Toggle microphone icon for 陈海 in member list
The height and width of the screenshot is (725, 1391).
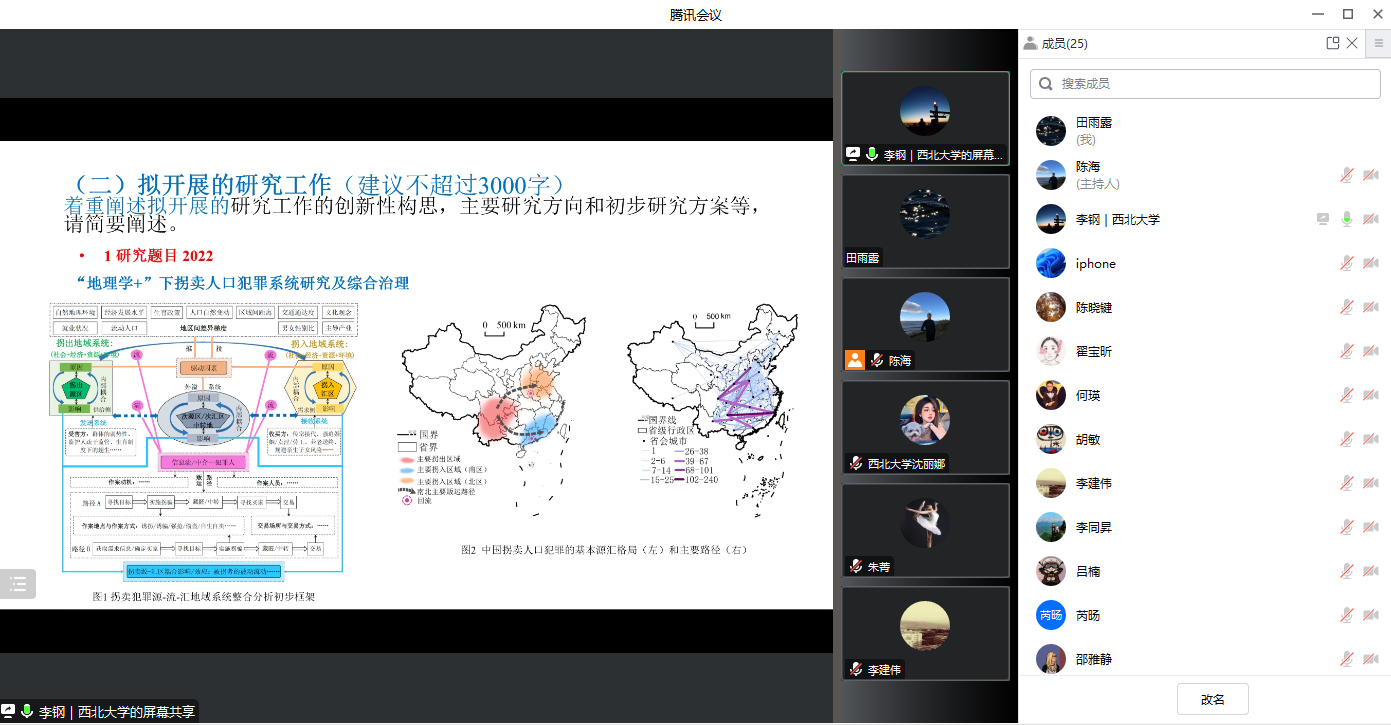[1347, 175]
